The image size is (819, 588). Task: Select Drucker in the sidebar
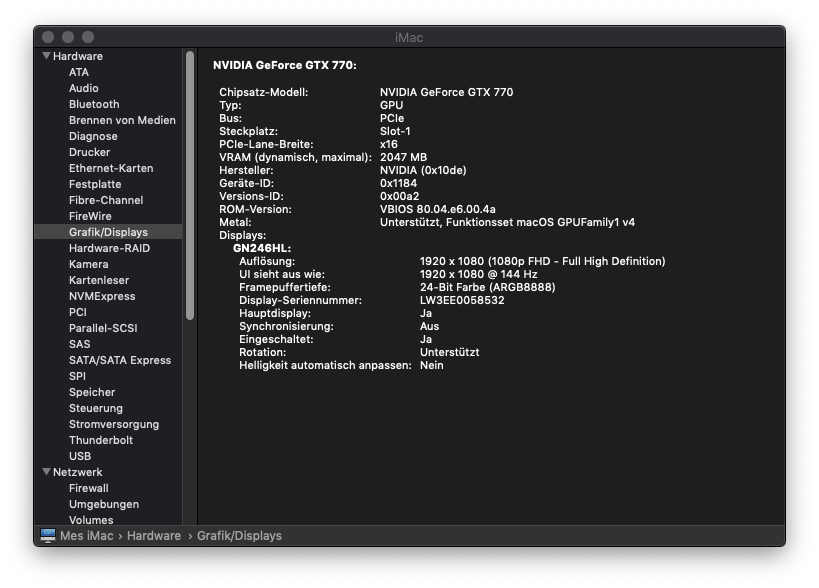pyautogui.click(x=89, y=152)
